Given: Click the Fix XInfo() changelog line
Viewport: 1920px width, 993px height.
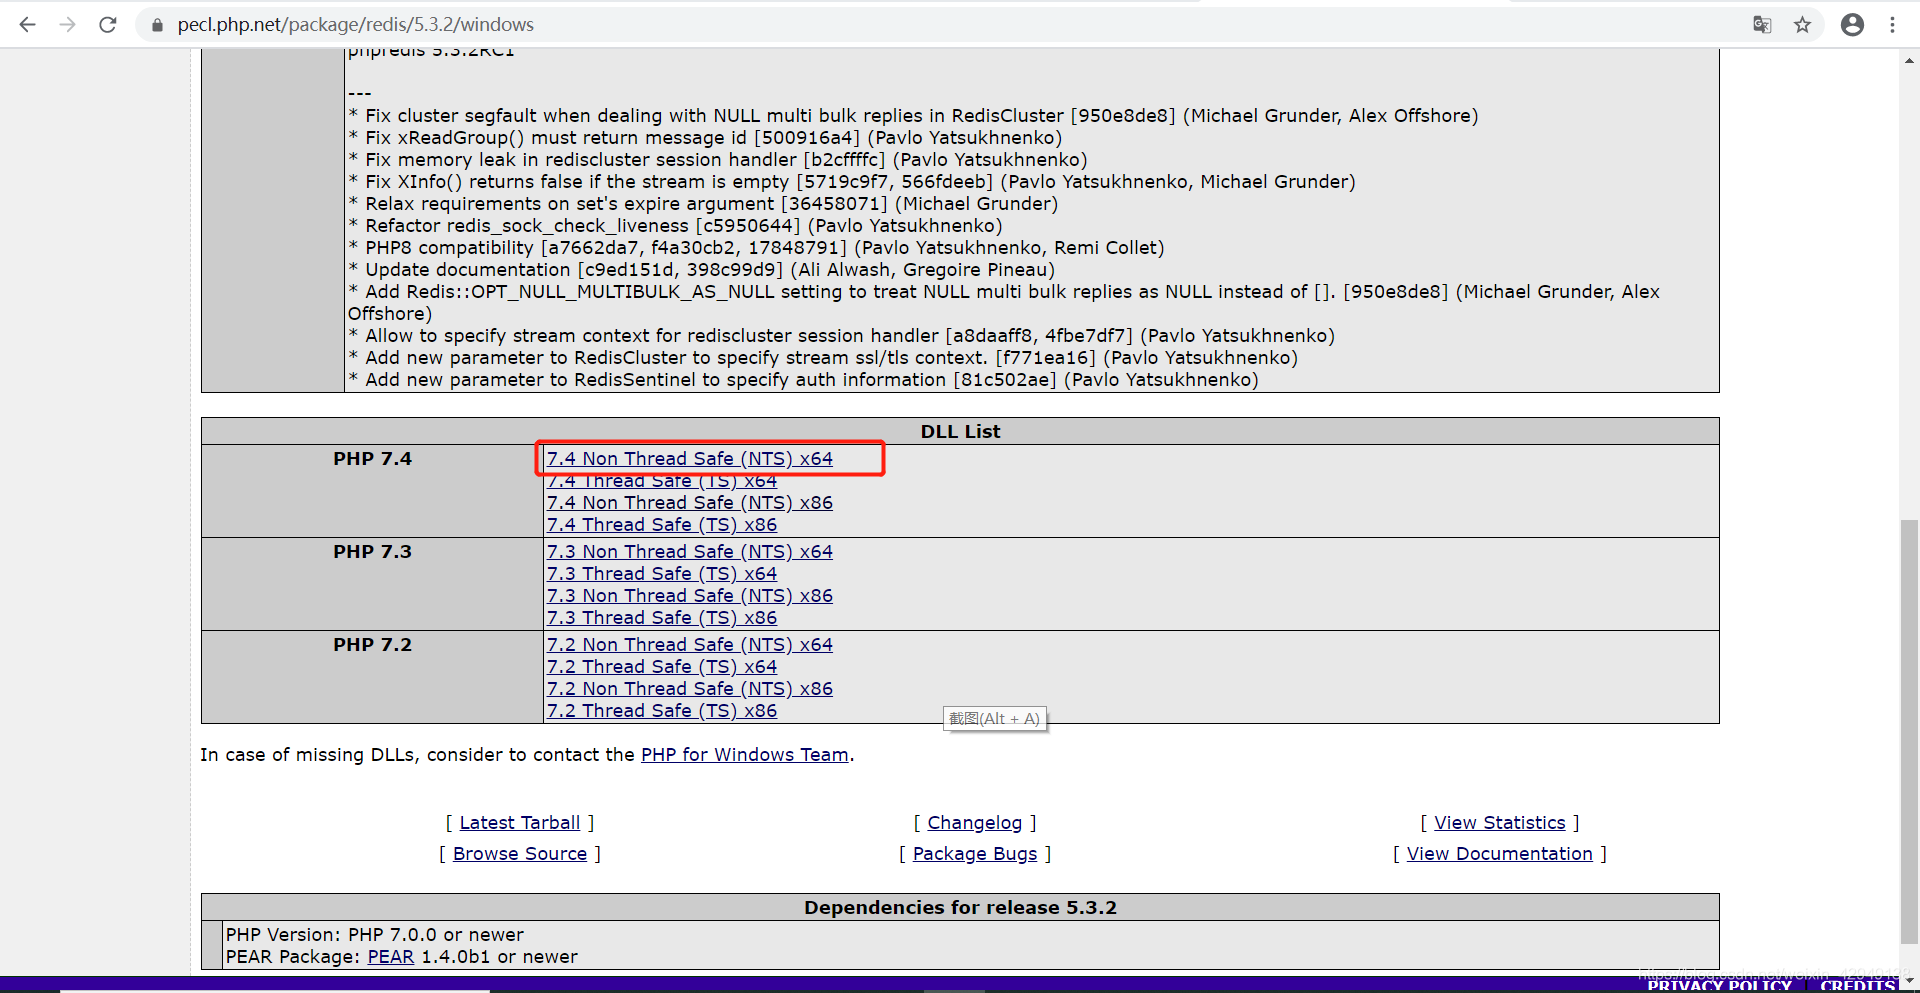Looking at the screenshot, I should pos(852,181).
